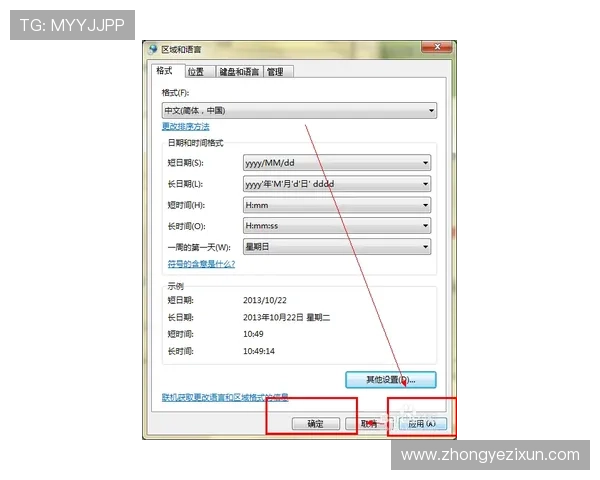Click the 日期和时间格式 group heading

(x=196, y=143)
